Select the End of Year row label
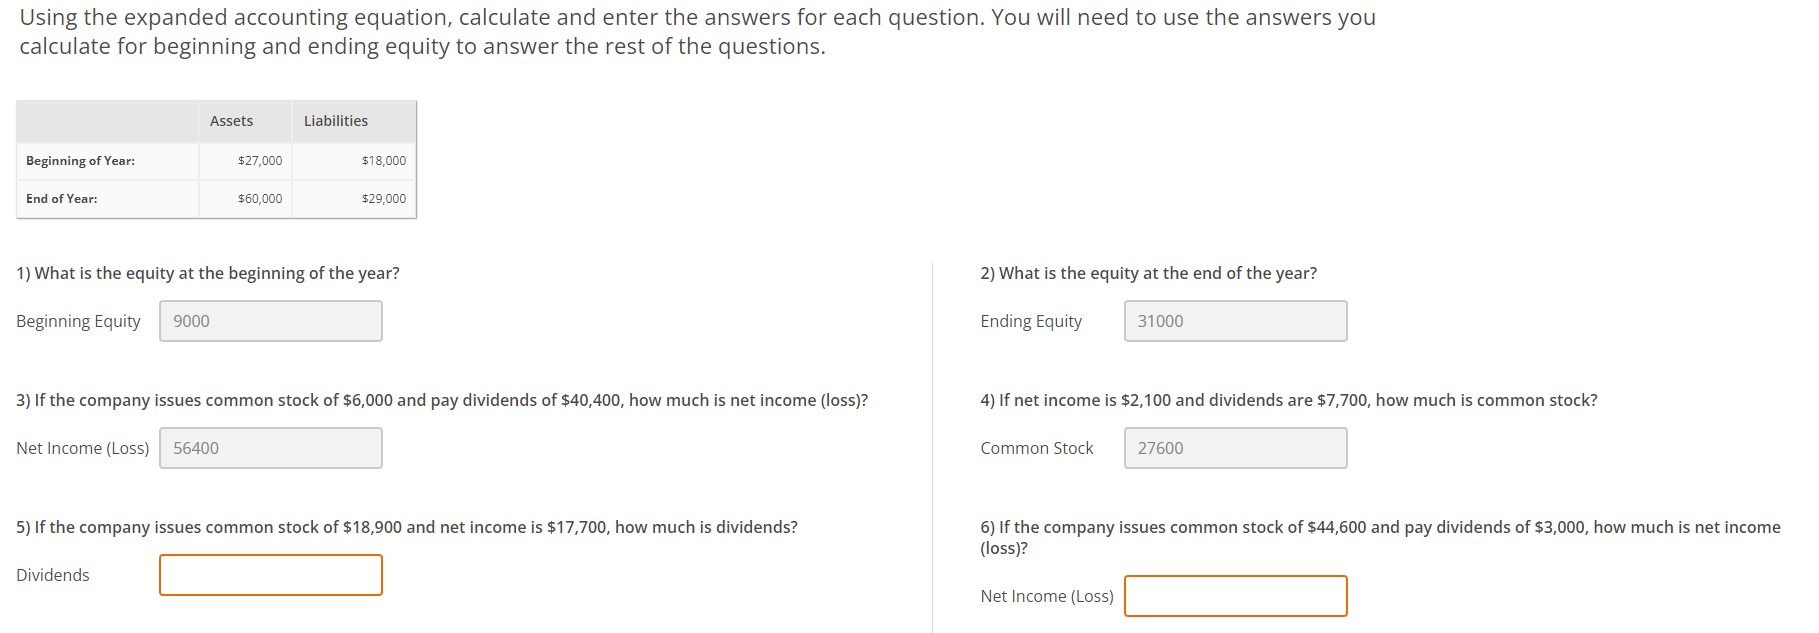Screen dimensions: 1819x633 pyautogui.click(x=61, y=198)
